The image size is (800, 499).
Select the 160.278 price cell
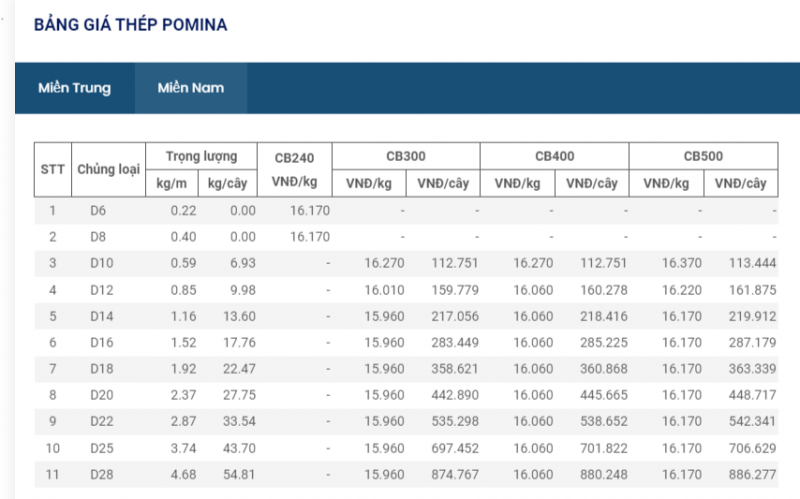click(604, 290)
